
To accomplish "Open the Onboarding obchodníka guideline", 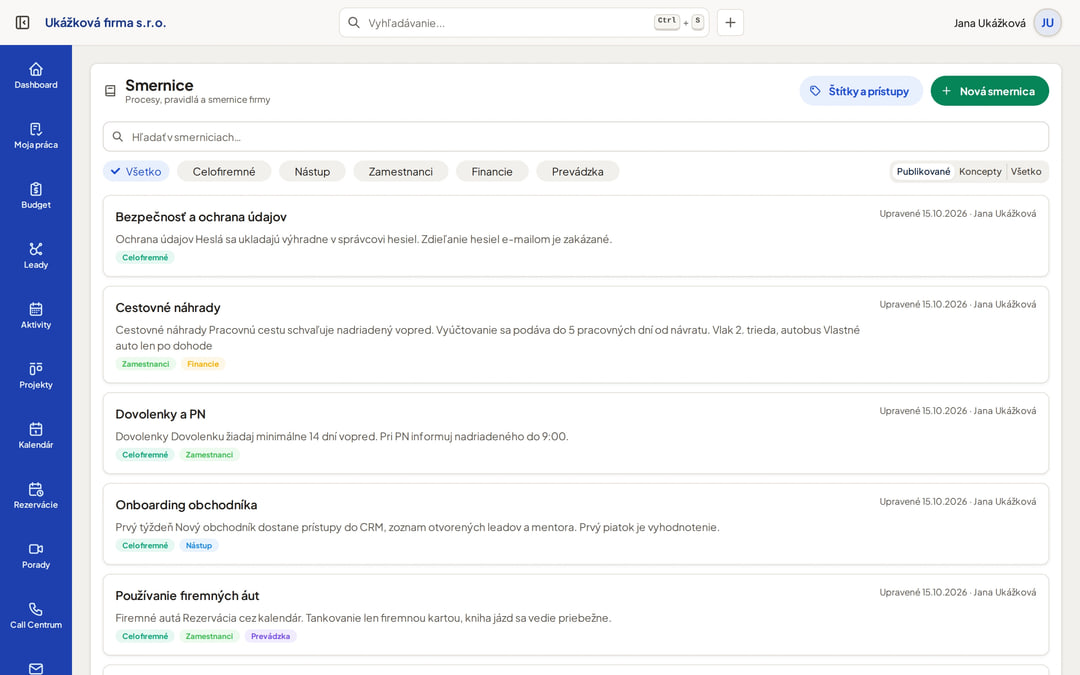I will tap(576, 524).
